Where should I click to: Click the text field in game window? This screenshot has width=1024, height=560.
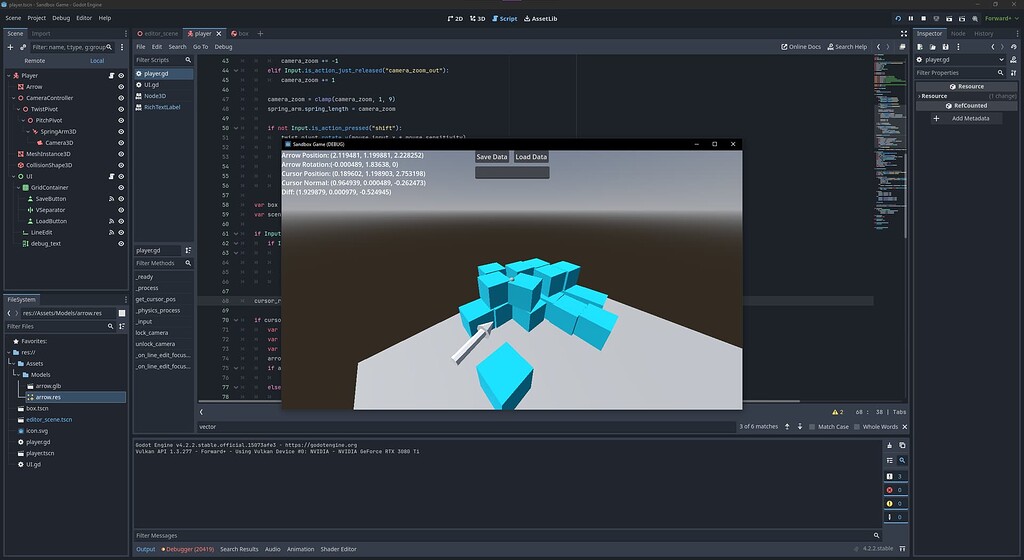click(x=512, y=172)
